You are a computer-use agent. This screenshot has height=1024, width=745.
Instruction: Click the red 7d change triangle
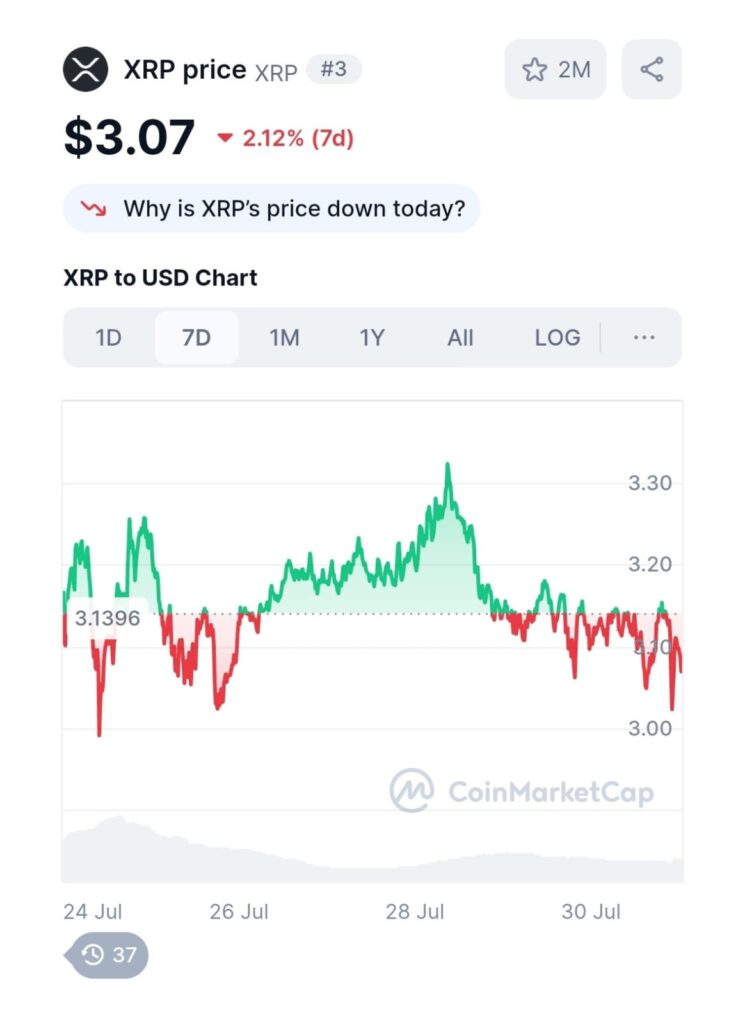pyautogui.click(x=225, y=139)
